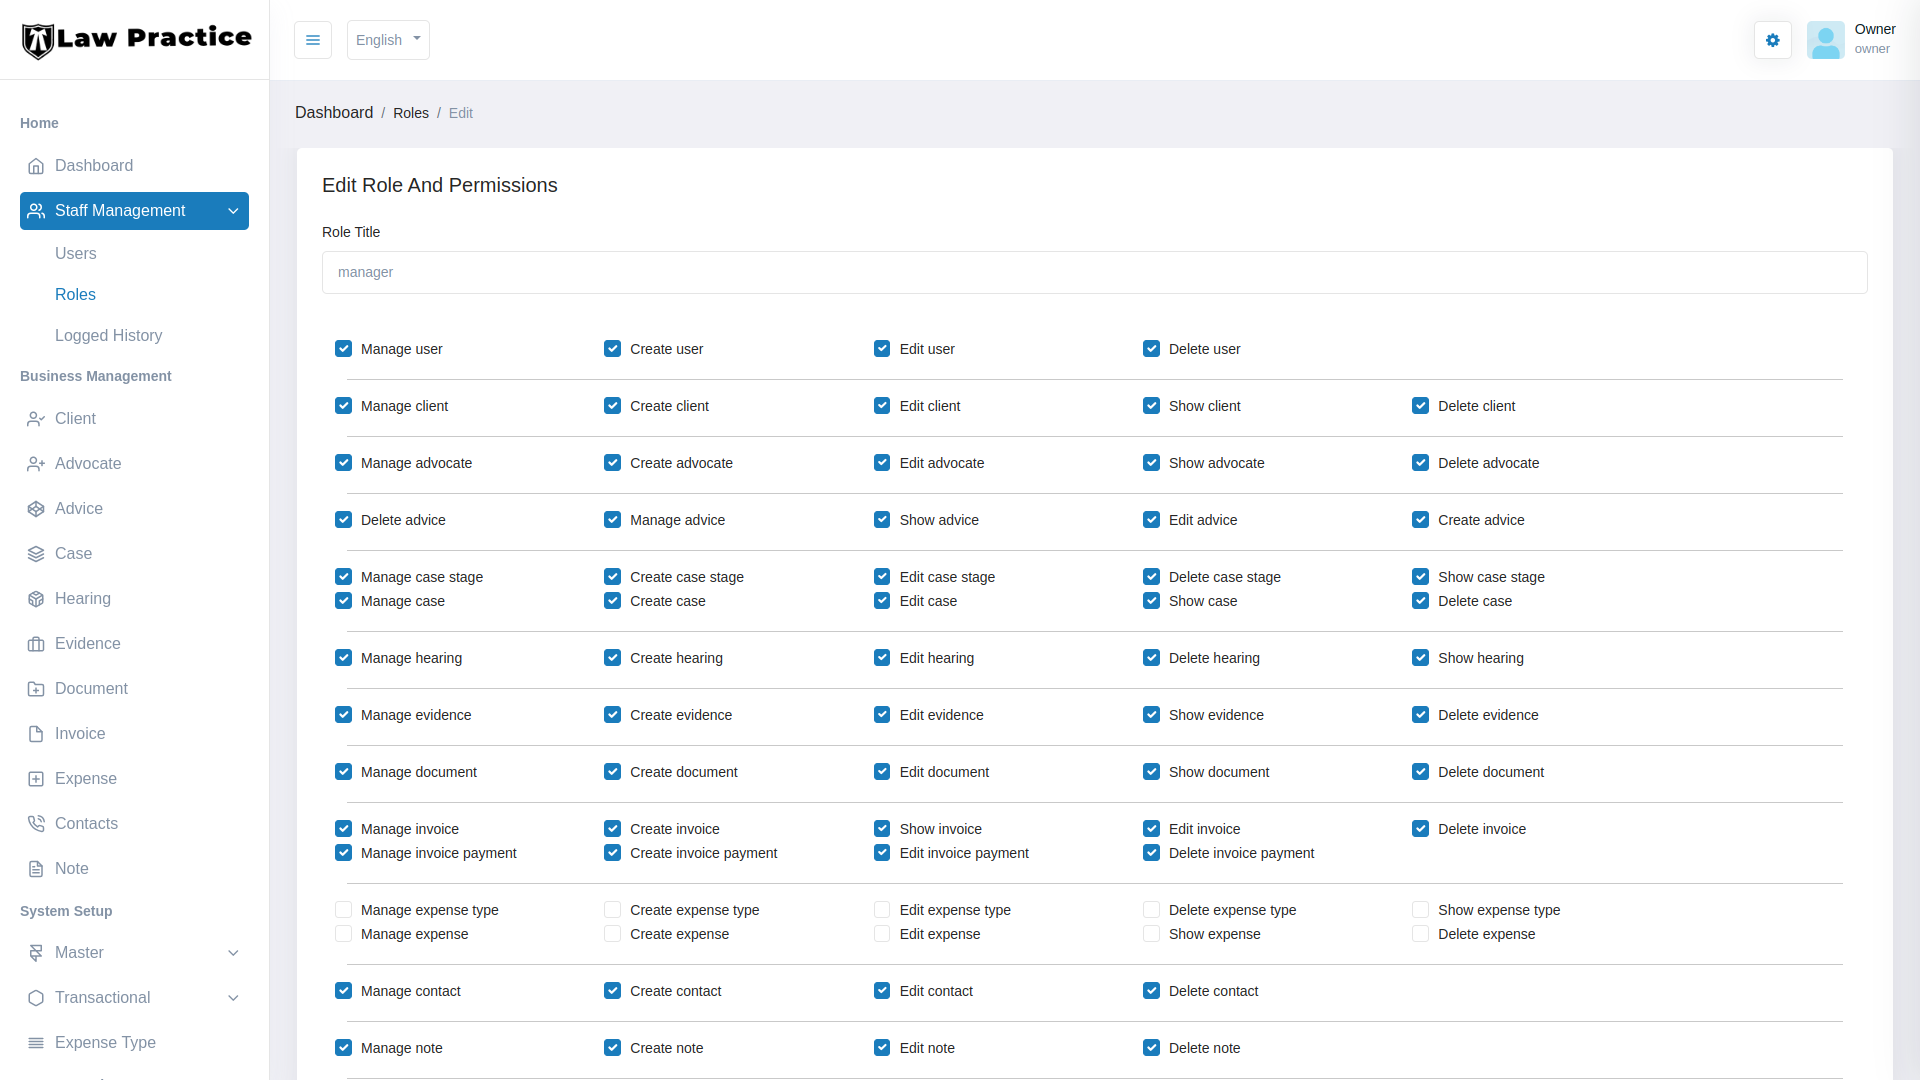This screenshot has width=1920, height=1080.
Task: Uncheck the Show hearing checkbox
Action: point(1420,658)
